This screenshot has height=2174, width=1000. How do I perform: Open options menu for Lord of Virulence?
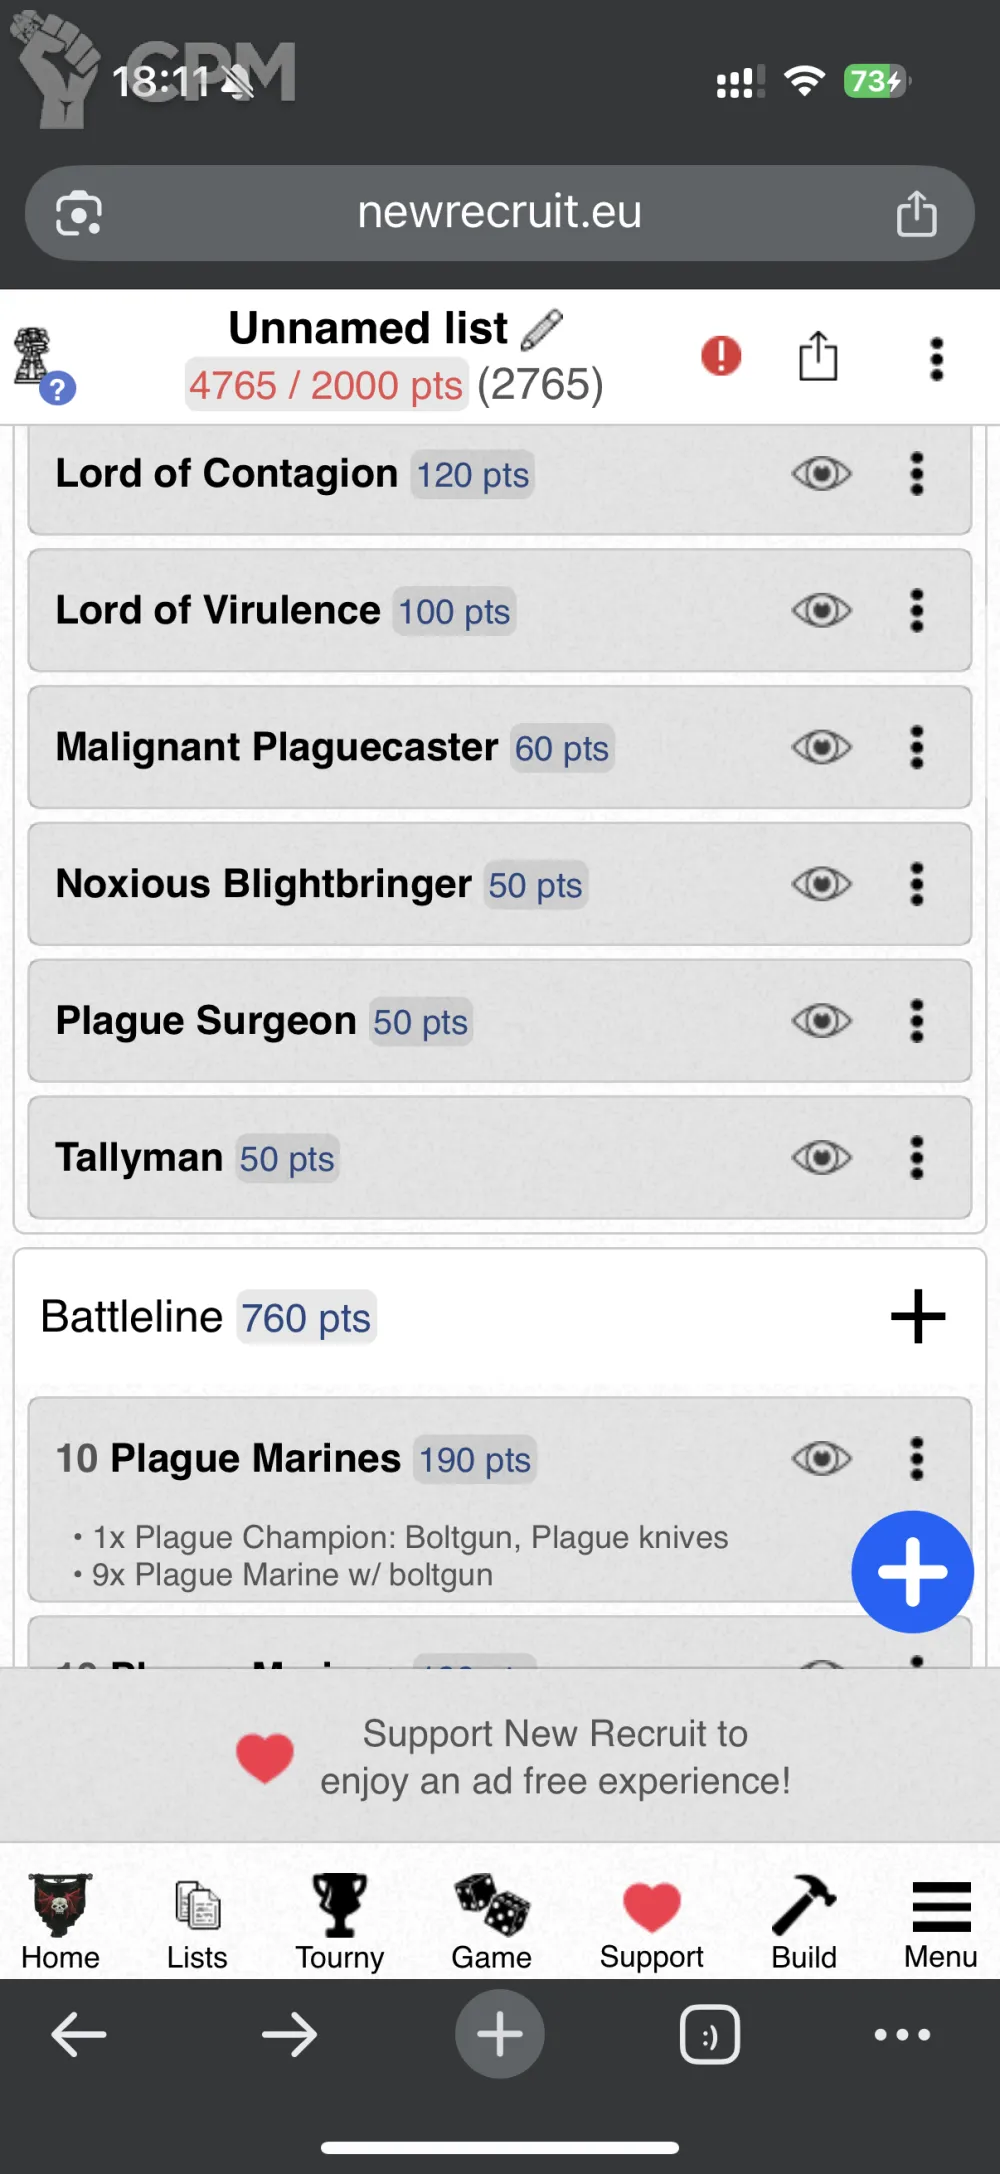coord(916,610)
